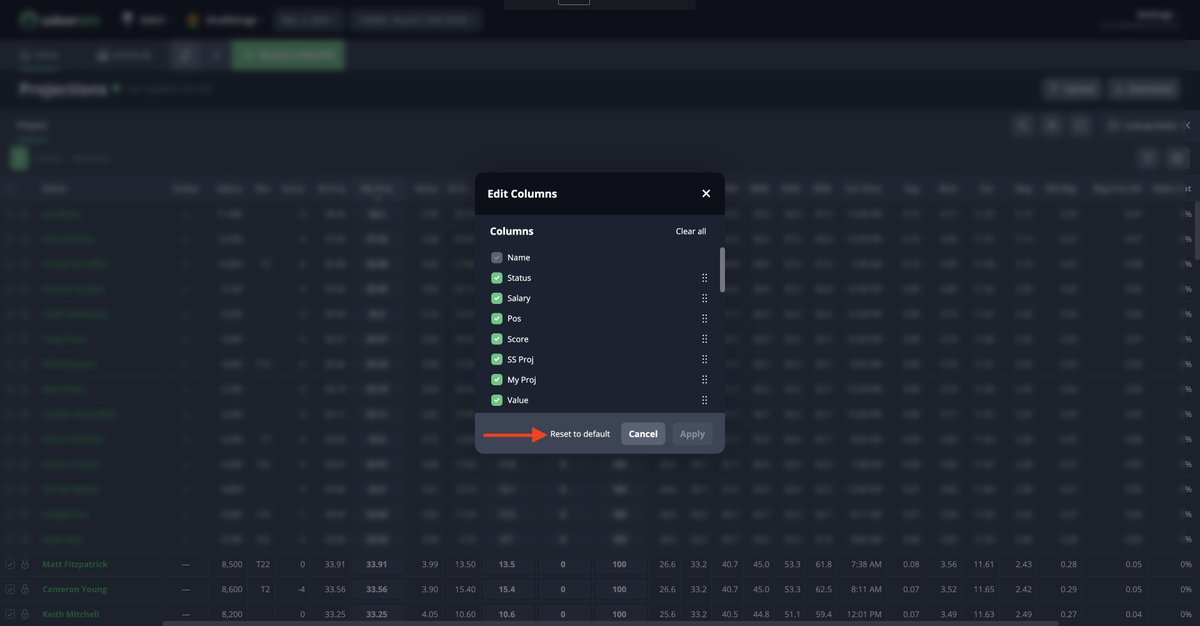Click lock icon on Cameron Young row
1200x626 pixels.
click(25, 589)
